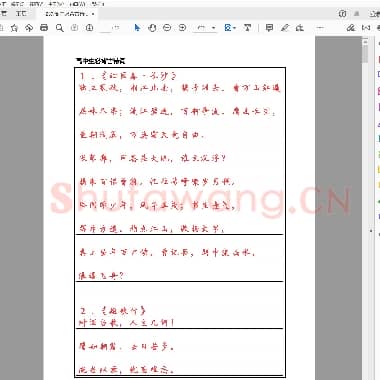This screenshot has height=380, width=380.
Task: Expand the fit page options arrow
Action: [x=235, y=28]
